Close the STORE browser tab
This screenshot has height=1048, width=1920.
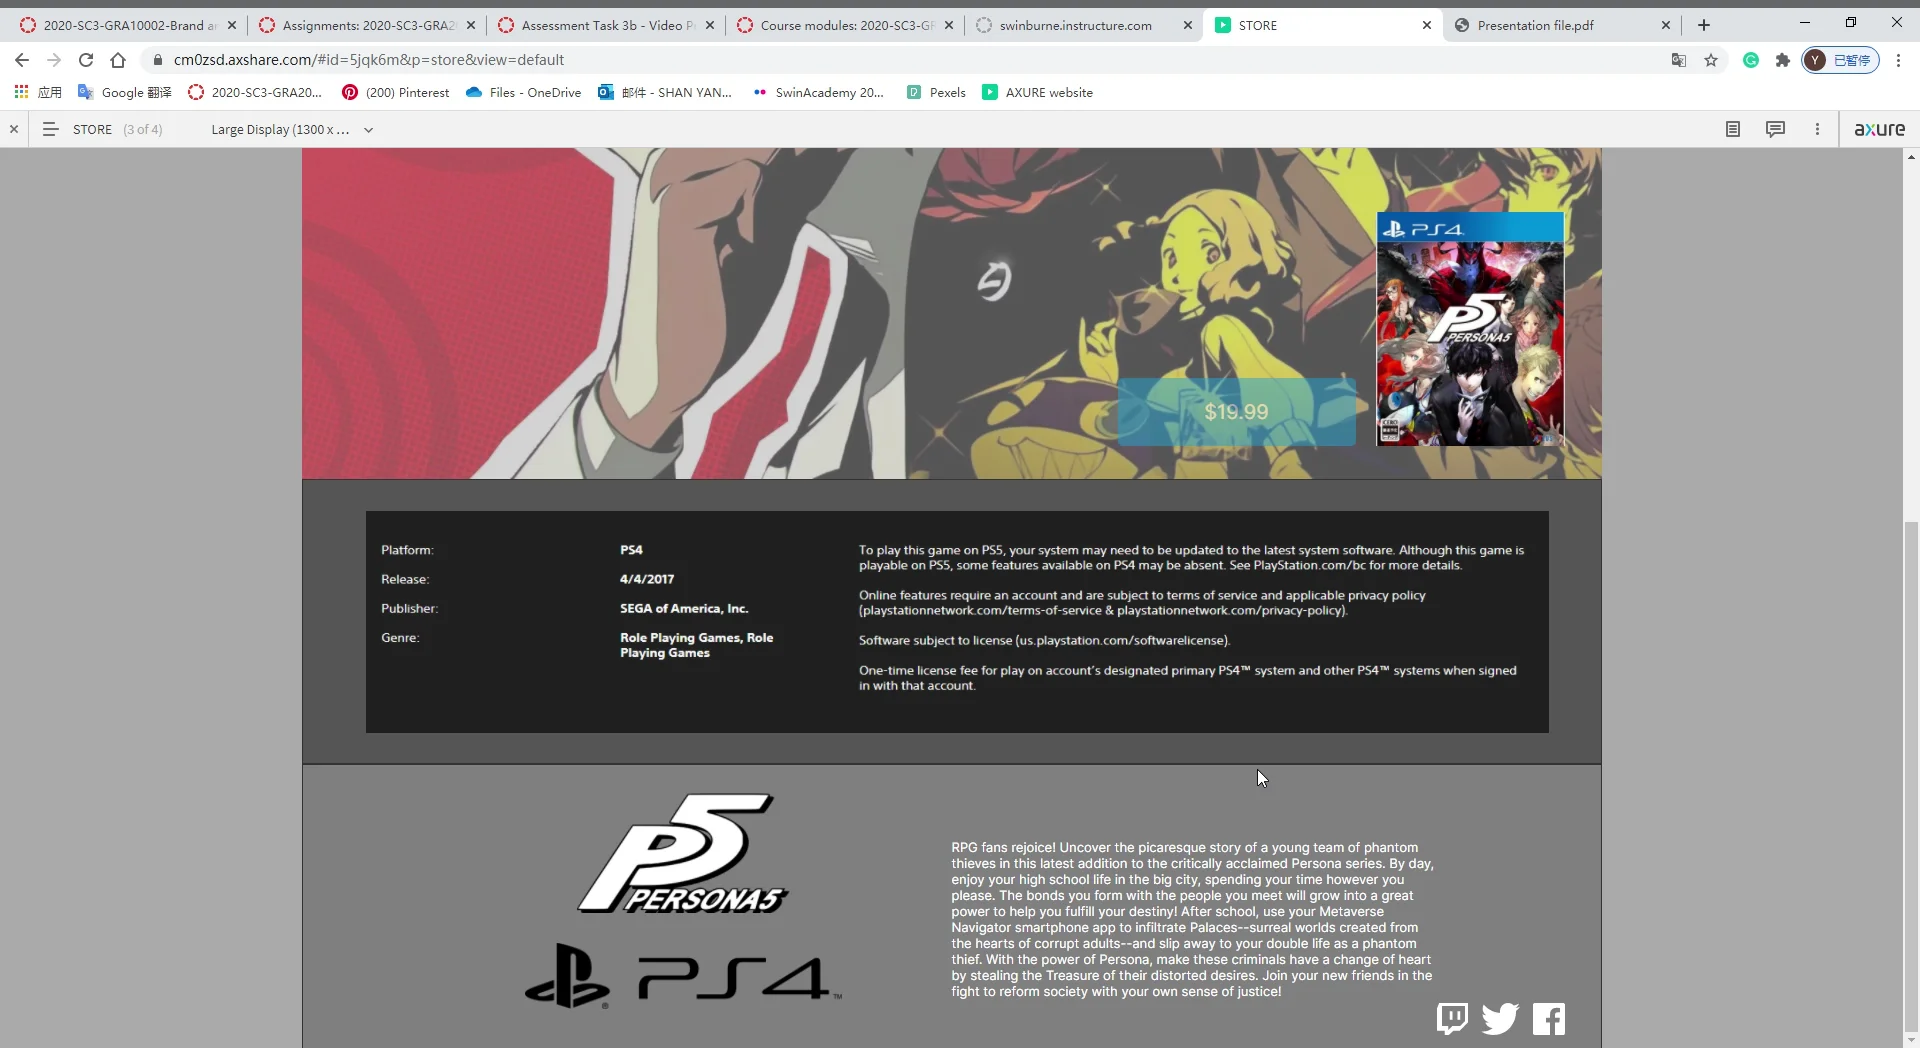[x=1427, y=25]
